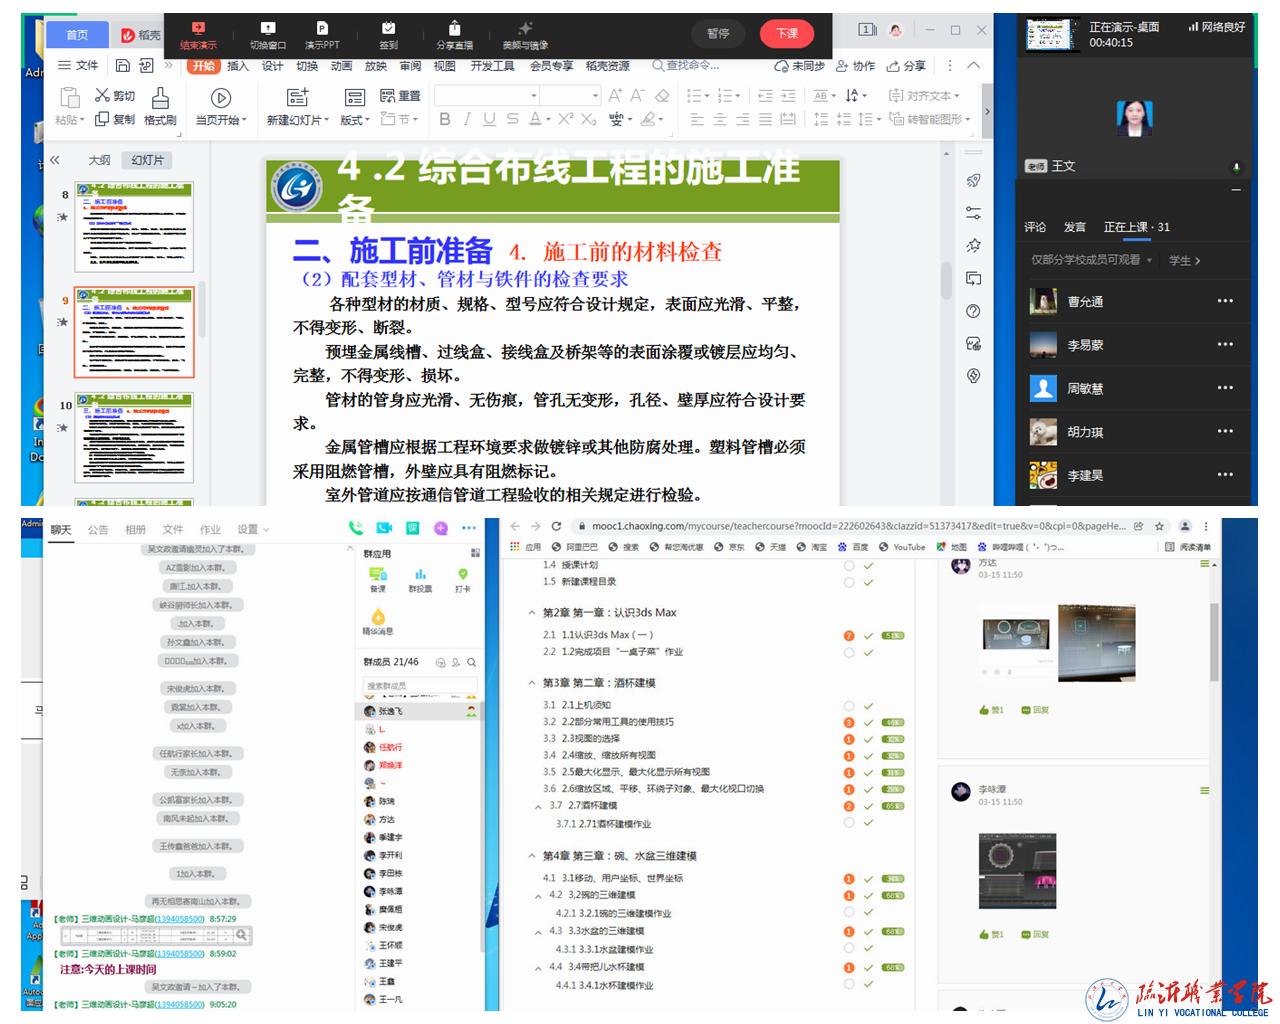Image resolution: width=1280 pixels, height=1024 pixels.
Task: Toggle the circle checkbox for 2.2 1.2完成项目 row
Action: coord(849,652)
